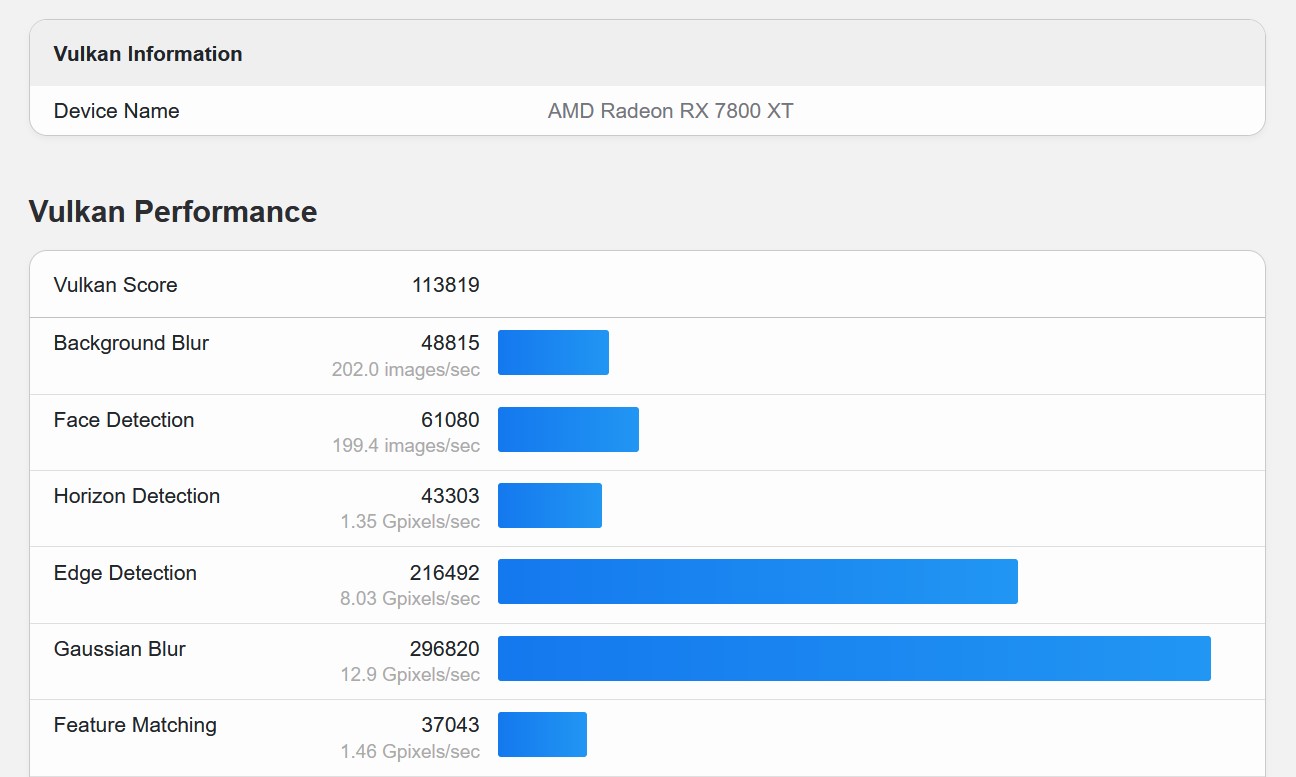Select the Background Blur score 48815
The width and height of the screenshot is (1296, 777).
coord(450,343)
